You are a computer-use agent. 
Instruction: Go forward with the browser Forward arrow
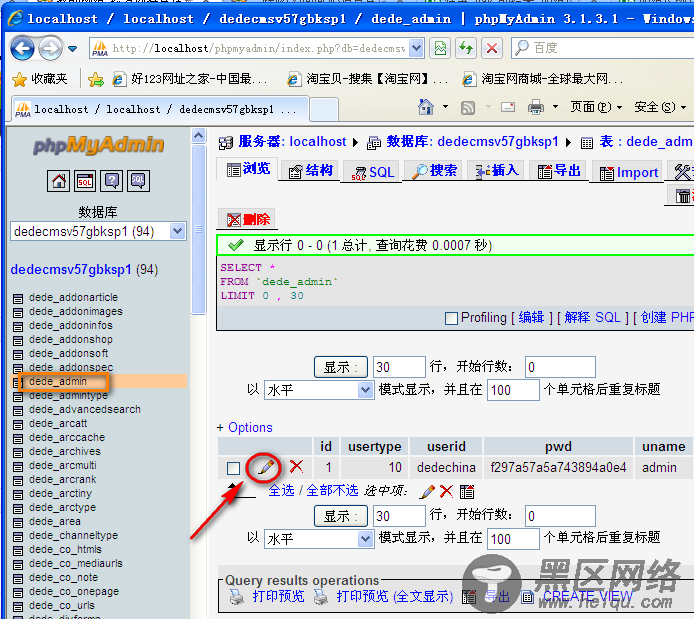(x=50, y=48)
